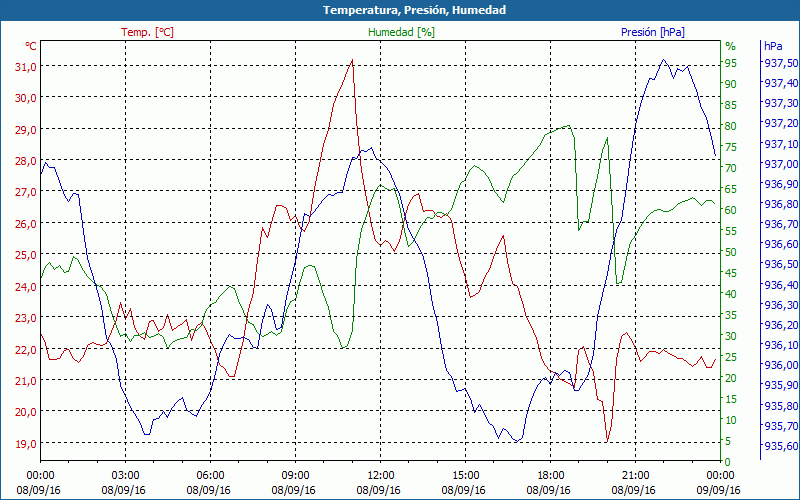This screenshot has height=500, width=800.
Task: Click the 08/09/16 date under 12:00
Action: click(x=378, y=490)
